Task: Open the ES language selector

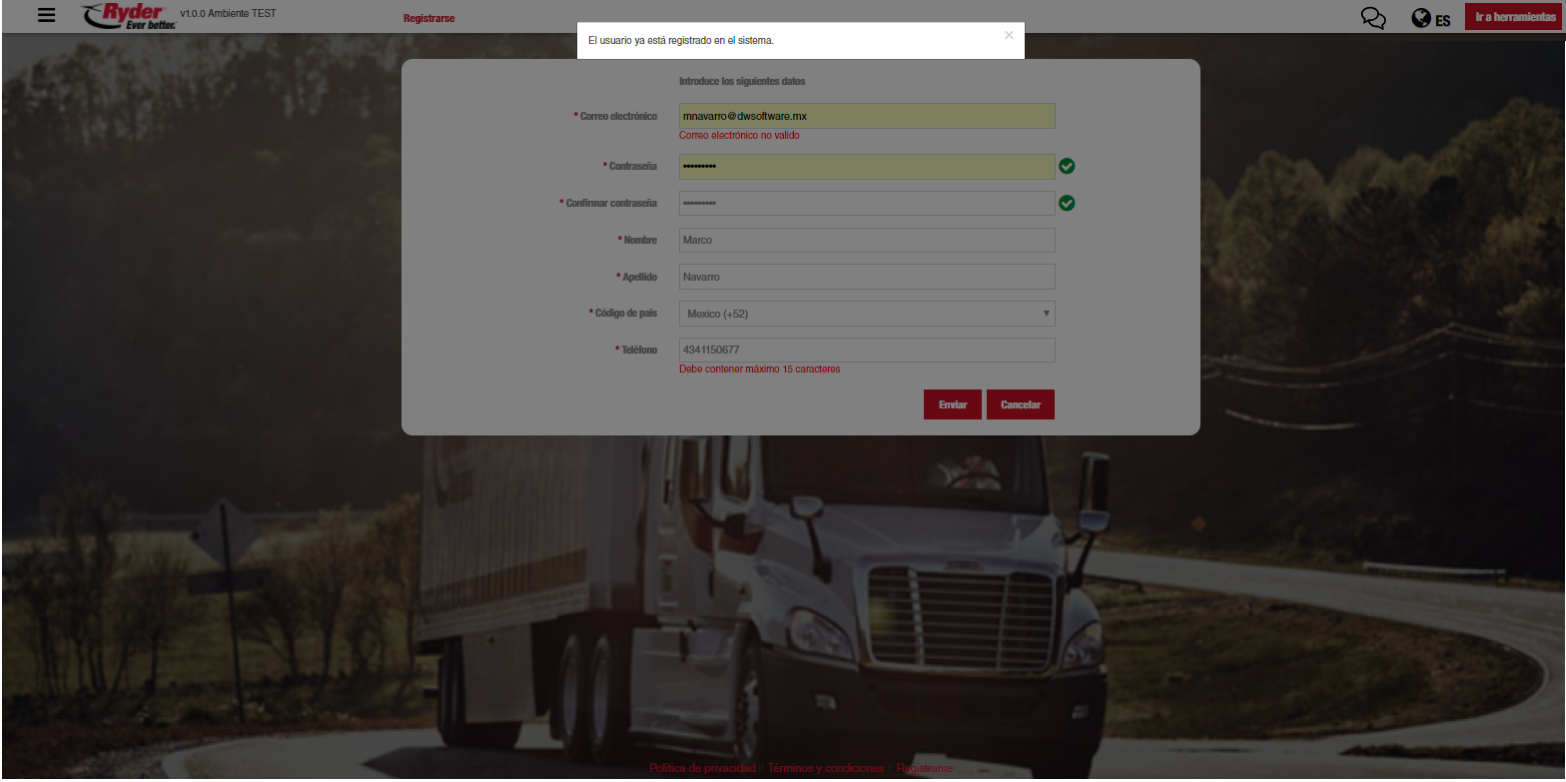Action: [1443, 19]
